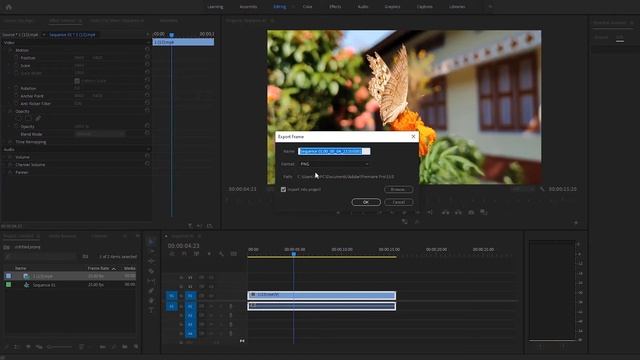Screen dimensions: 640x360
Task: Switch Project panel to Icon View
Action: pyautogui.click(x=28, y=347)
